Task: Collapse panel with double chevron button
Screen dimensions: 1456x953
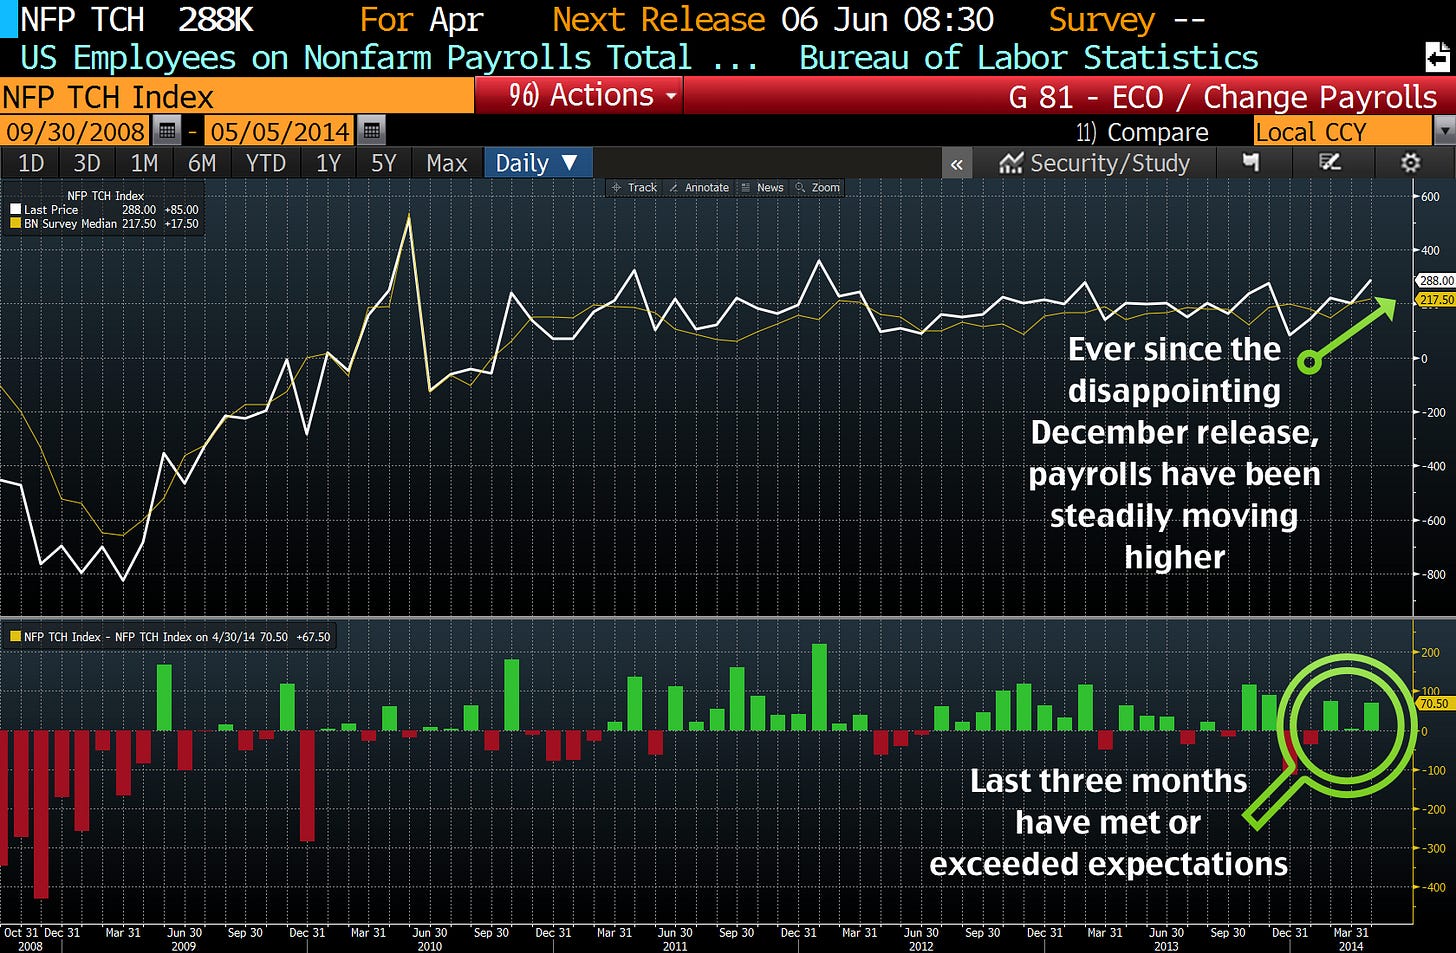Action: 957,163
